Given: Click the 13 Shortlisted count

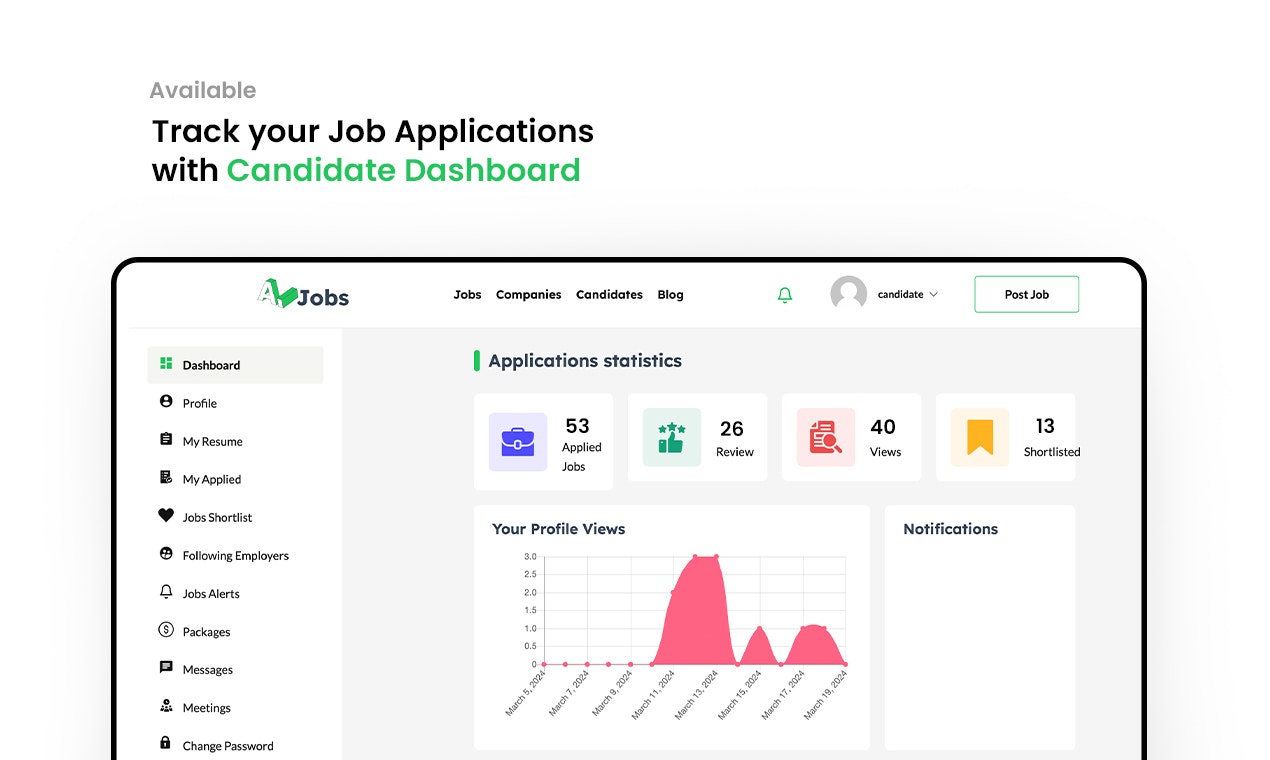Looking at the screenshot, I should [x=1045, y=426].
